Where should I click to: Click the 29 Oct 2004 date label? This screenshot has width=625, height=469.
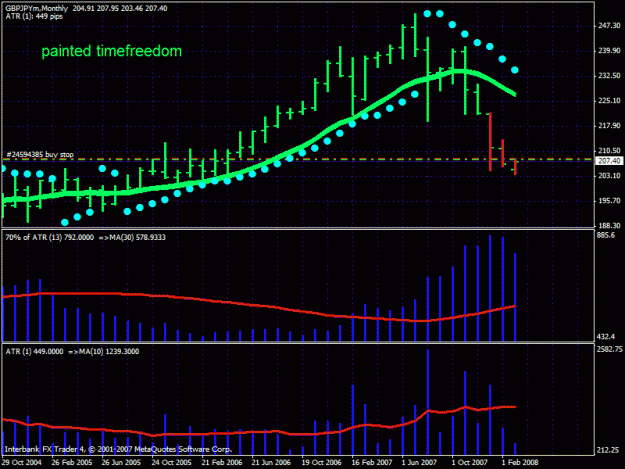click(22, 462)
